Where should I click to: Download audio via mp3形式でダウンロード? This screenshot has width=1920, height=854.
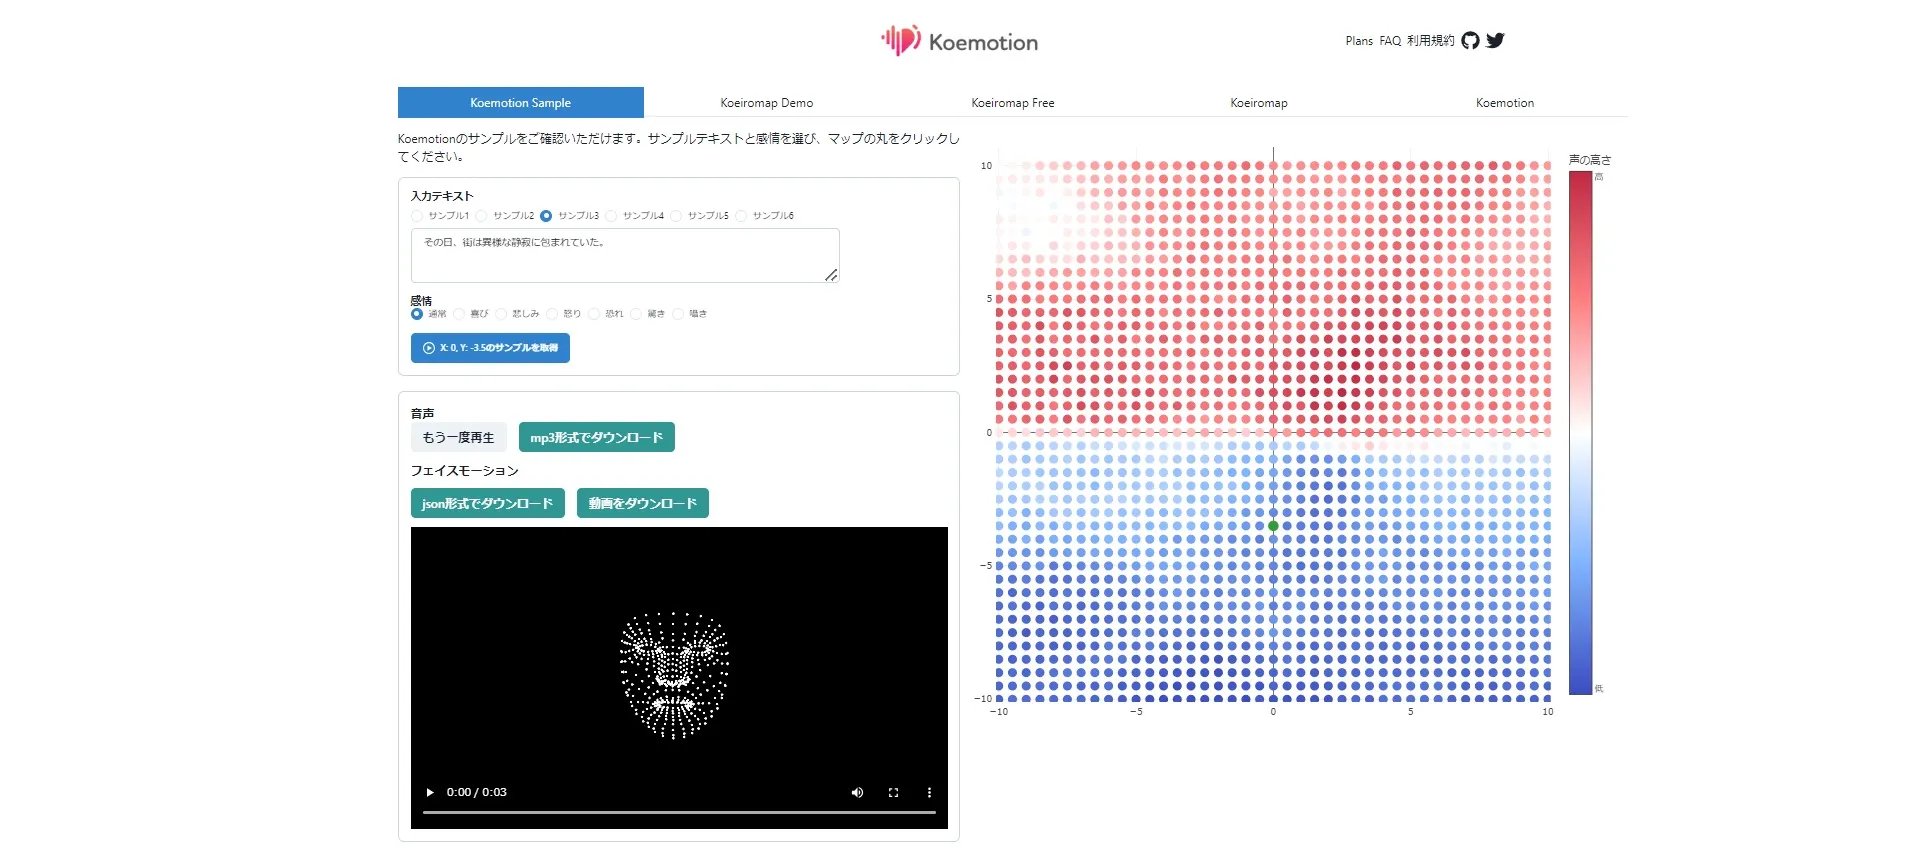click(597, 437)
